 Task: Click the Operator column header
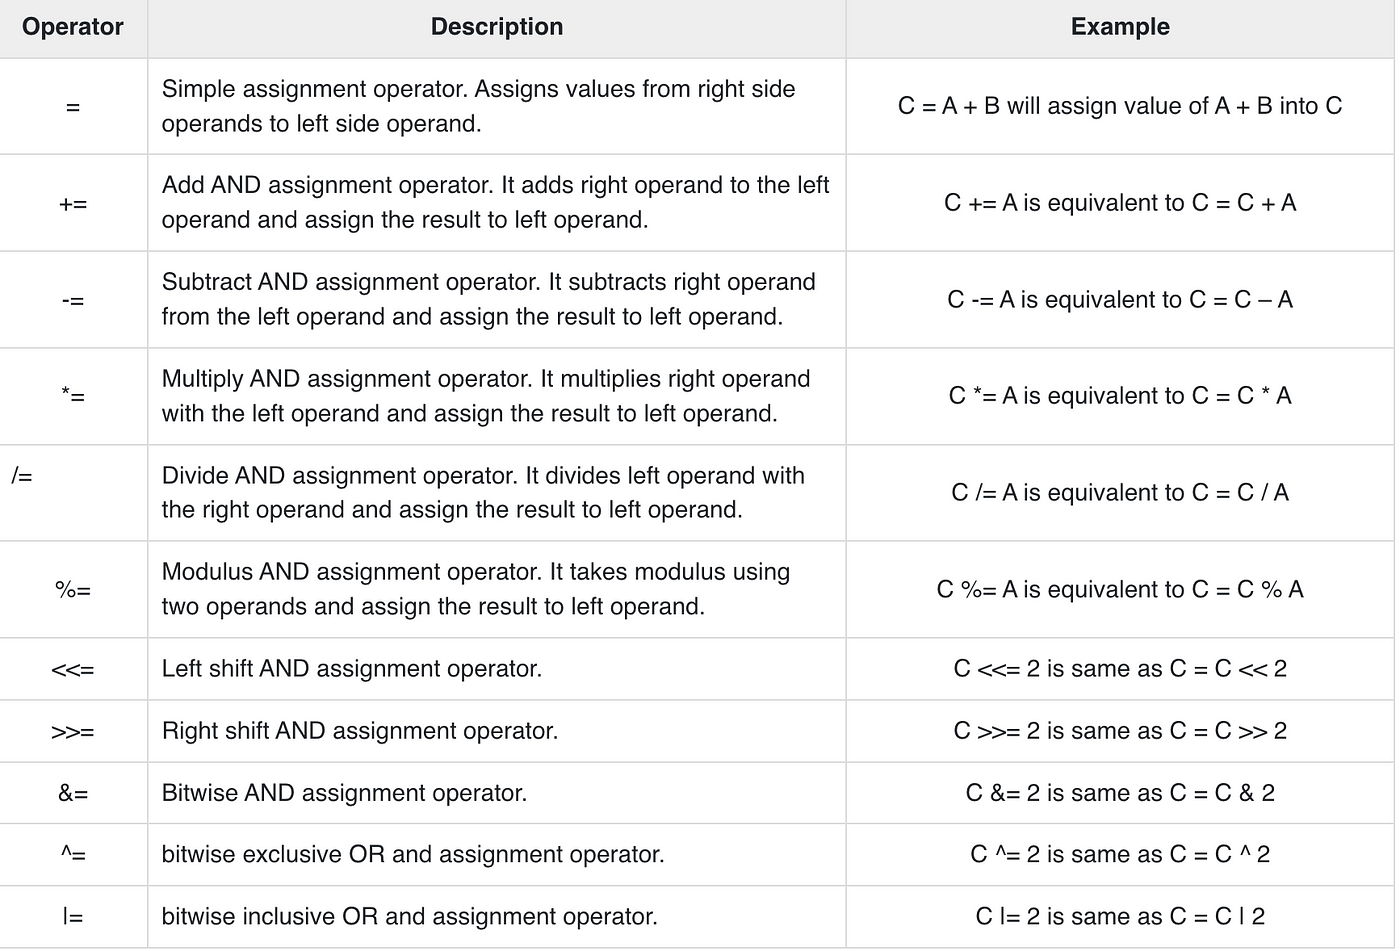pos(73,27)
